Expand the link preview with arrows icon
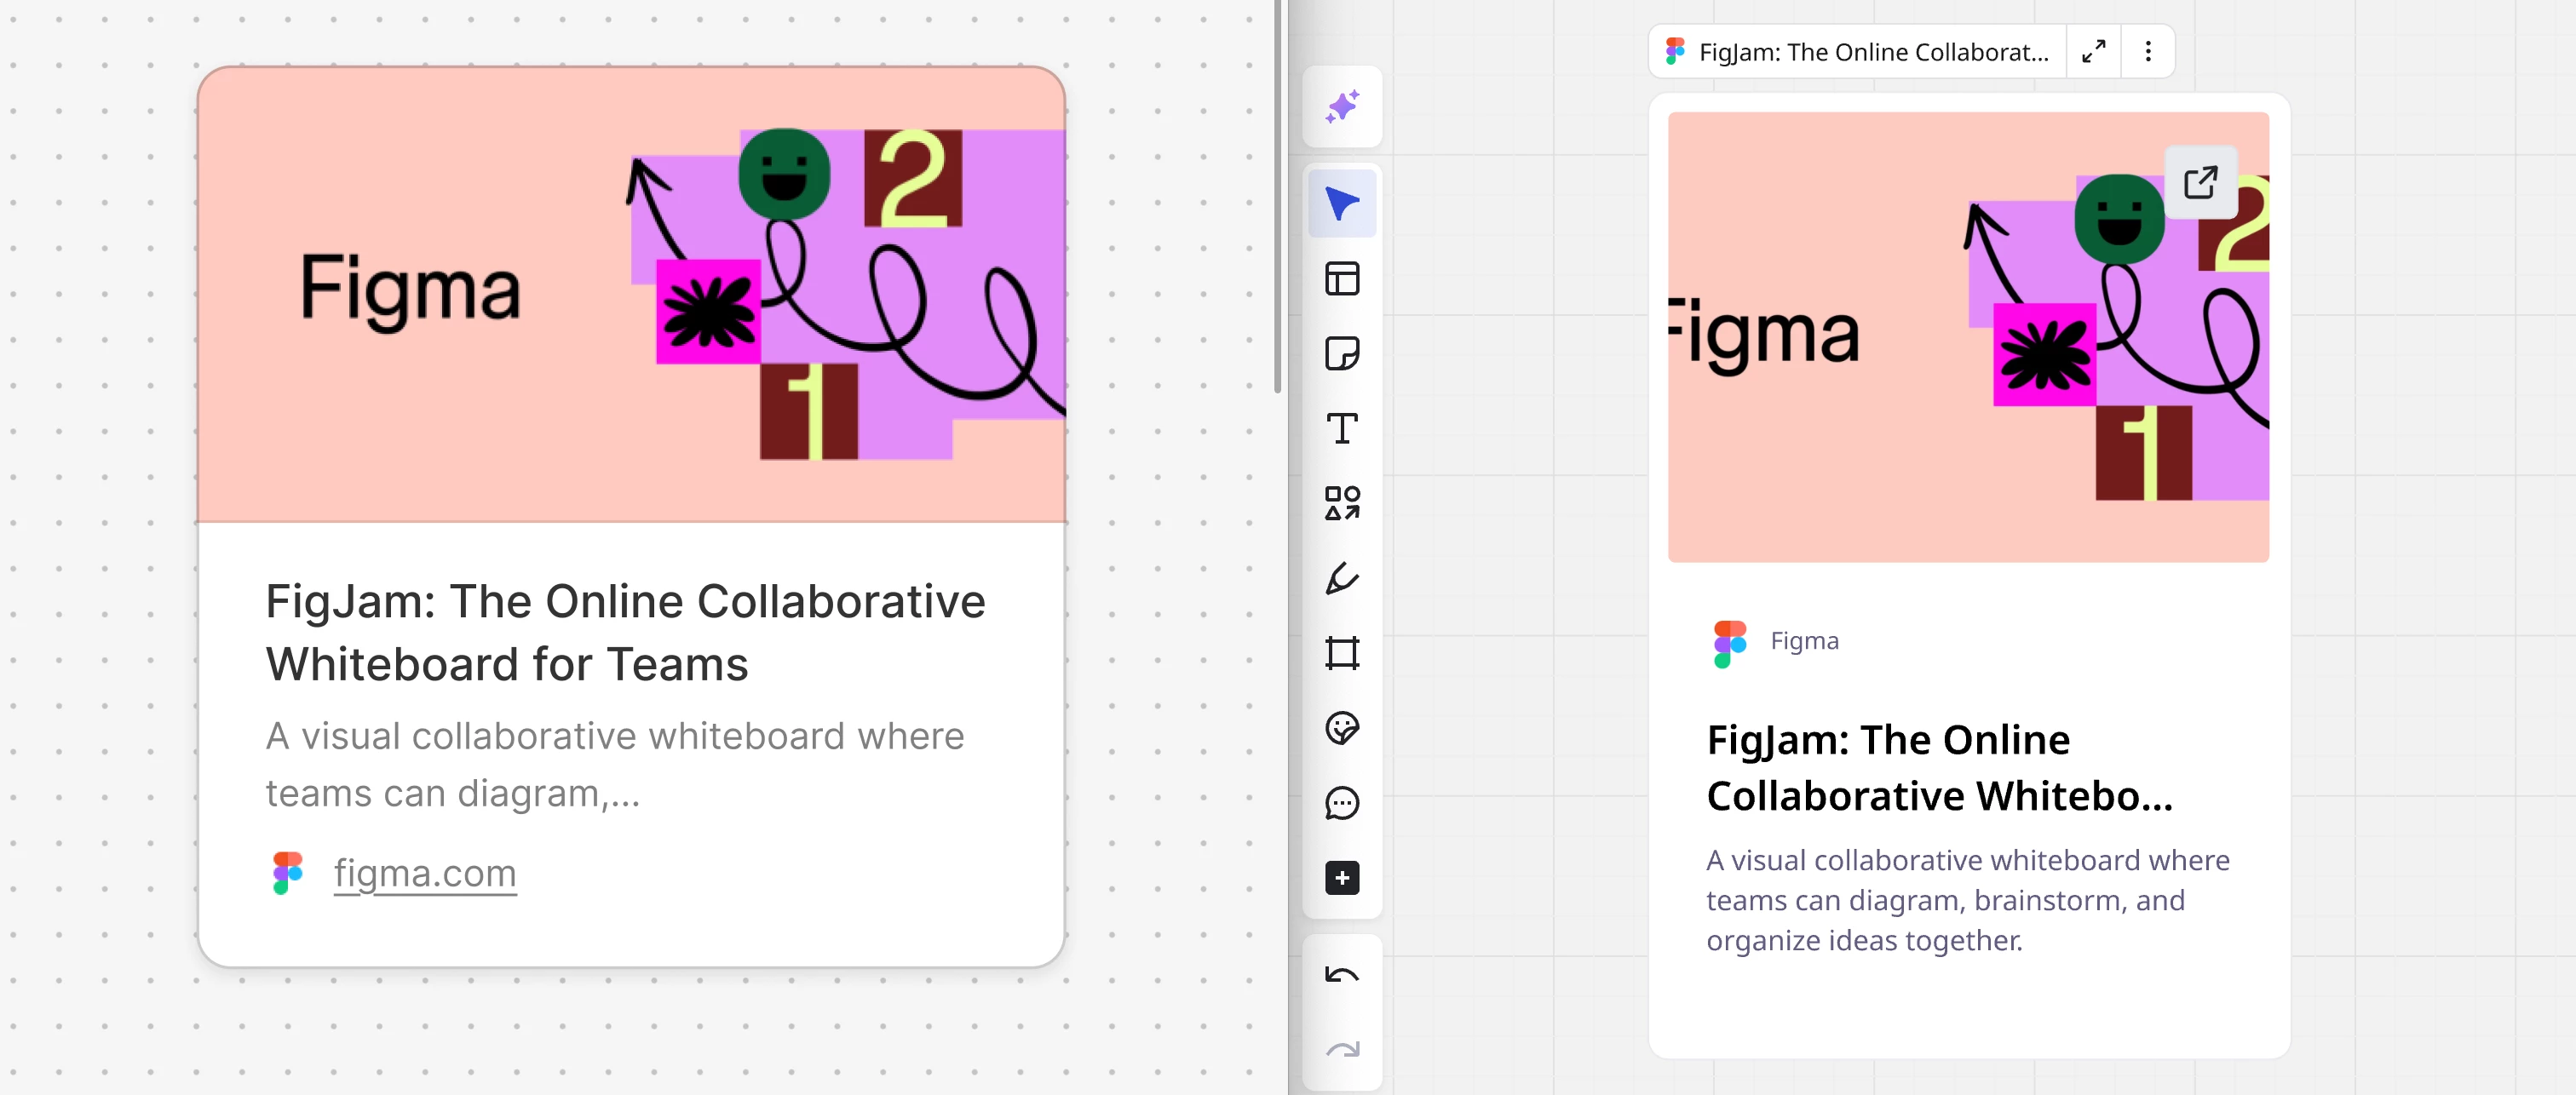 point(2093,51)
